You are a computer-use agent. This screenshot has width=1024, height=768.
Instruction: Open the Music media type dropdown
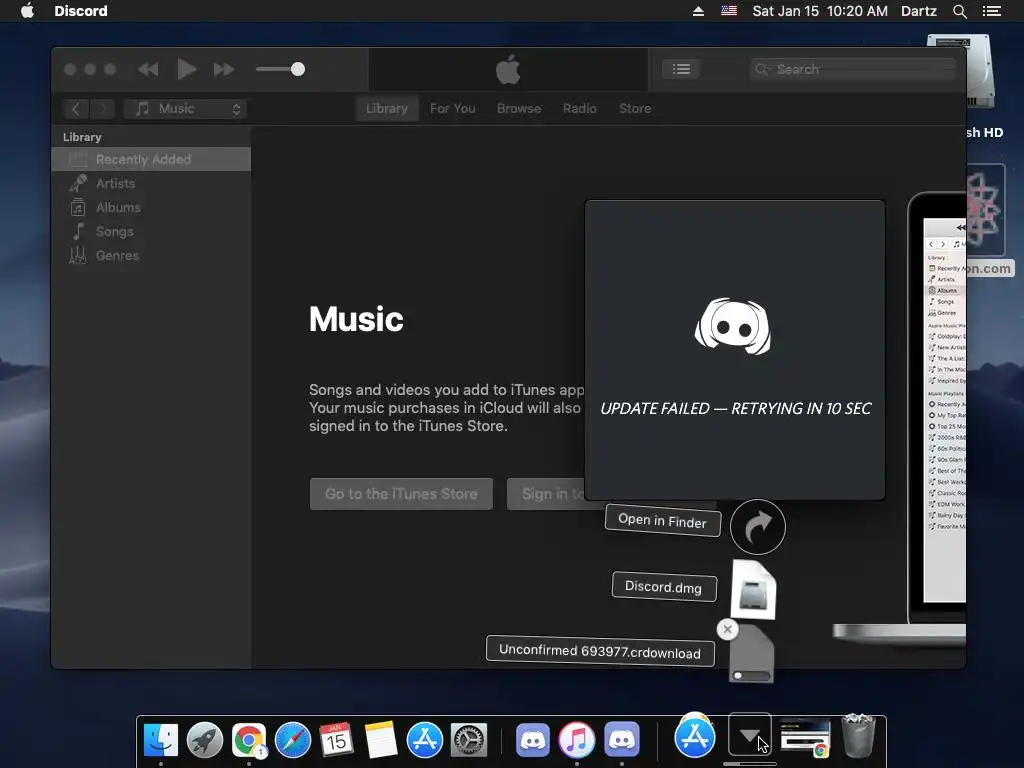[185, 109]
